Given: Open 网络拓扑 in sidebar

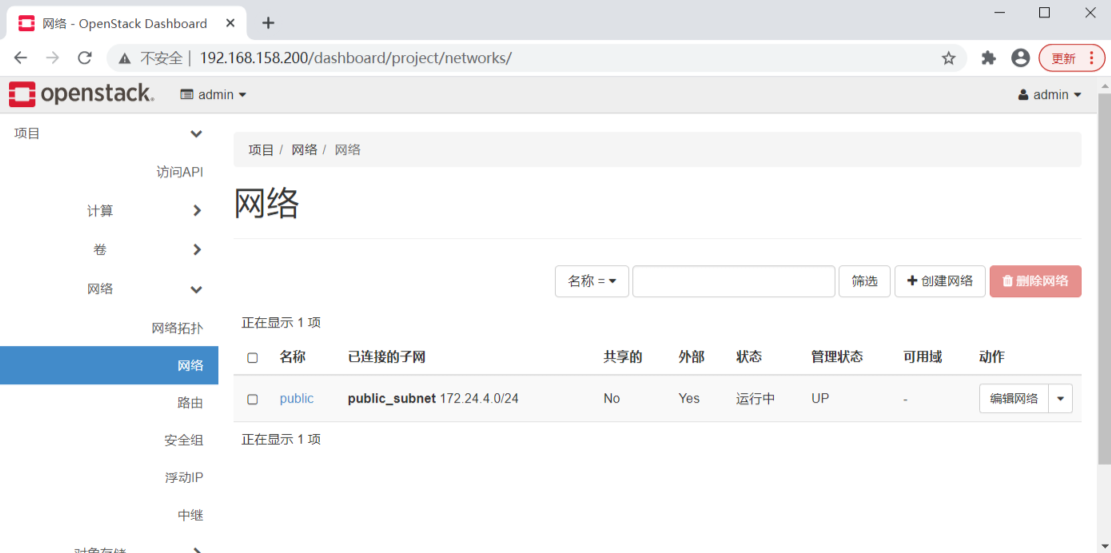Looking at the screenshot, I should pos(177,328).
